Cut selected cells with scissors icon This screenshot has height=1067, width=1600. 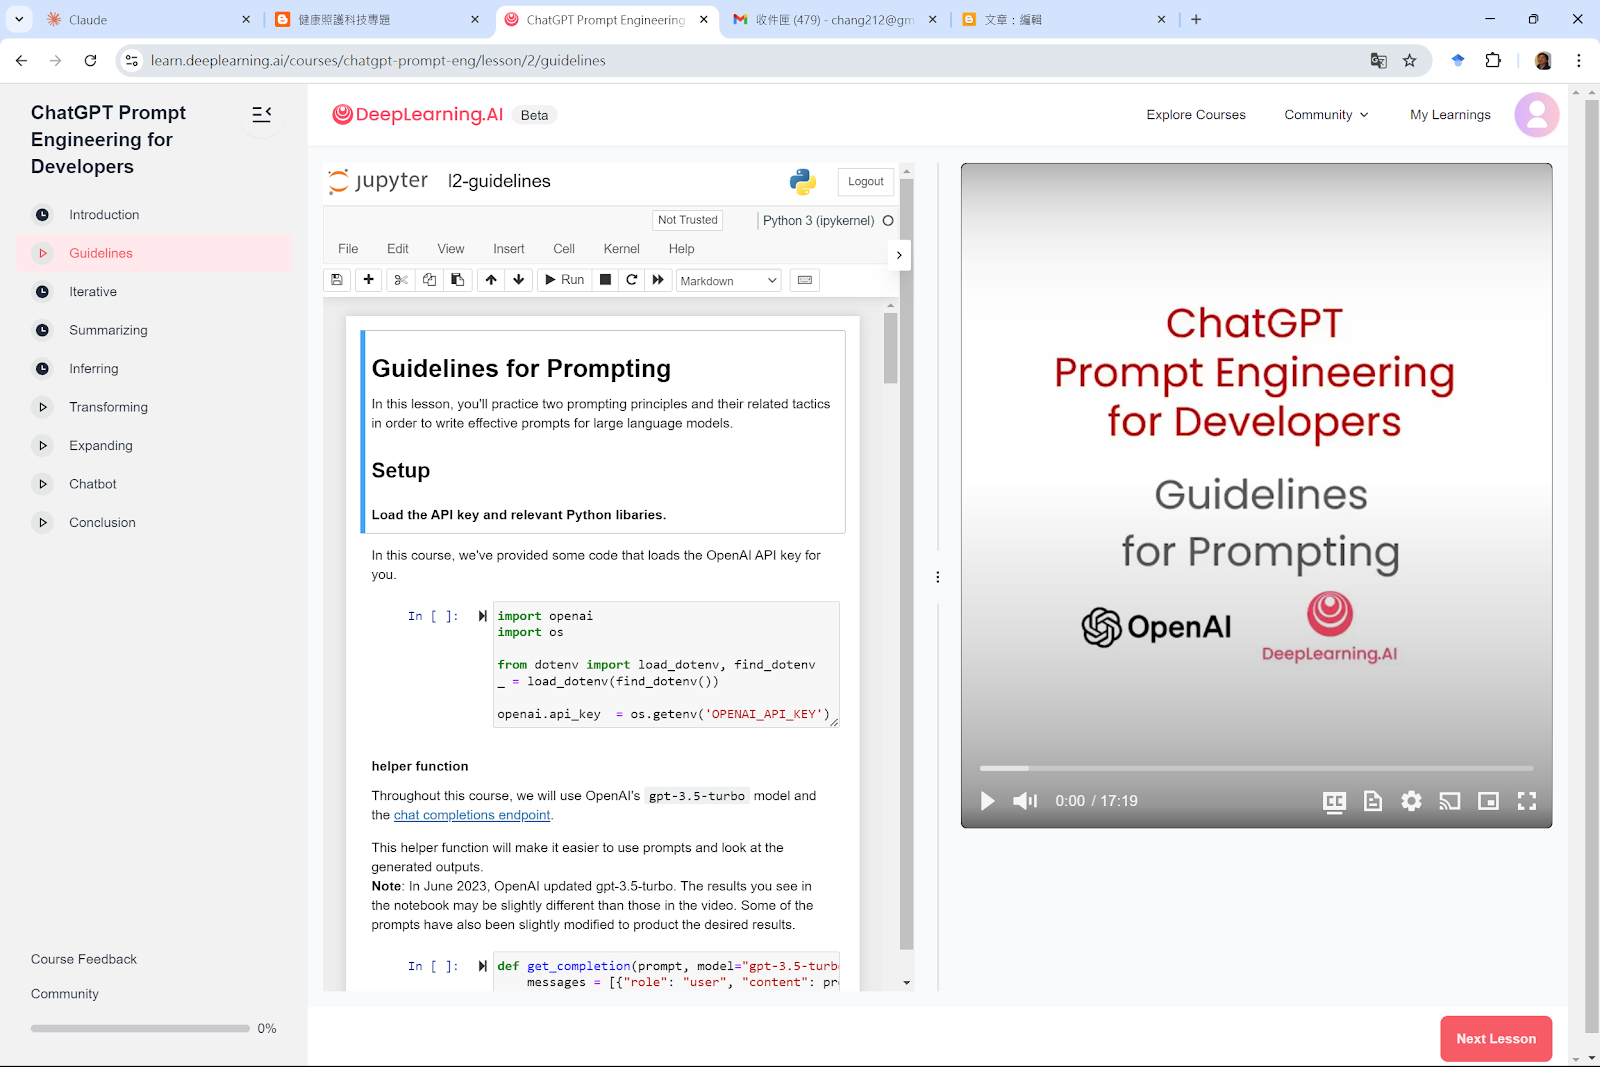point(401,280)
